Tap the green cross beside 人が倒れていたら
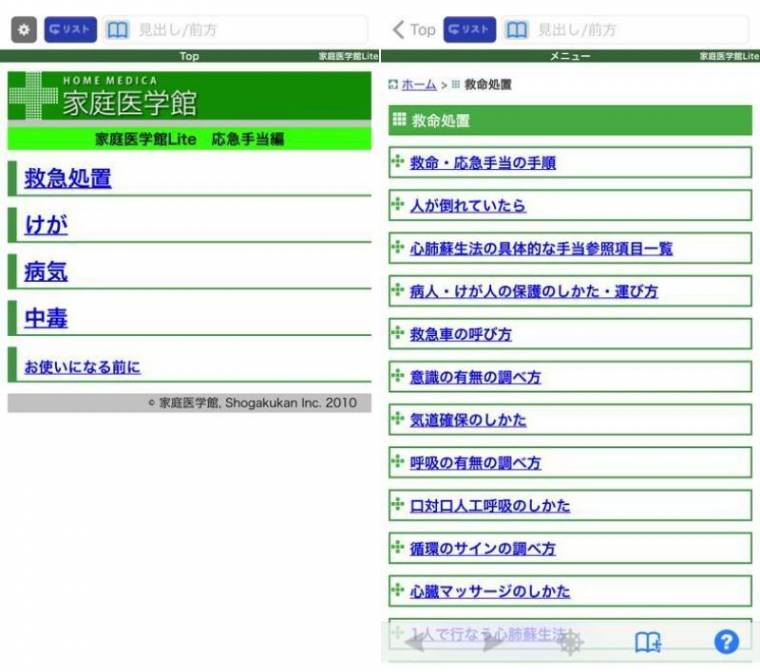Viewport: 760px width, 672px height. [397, 204]
